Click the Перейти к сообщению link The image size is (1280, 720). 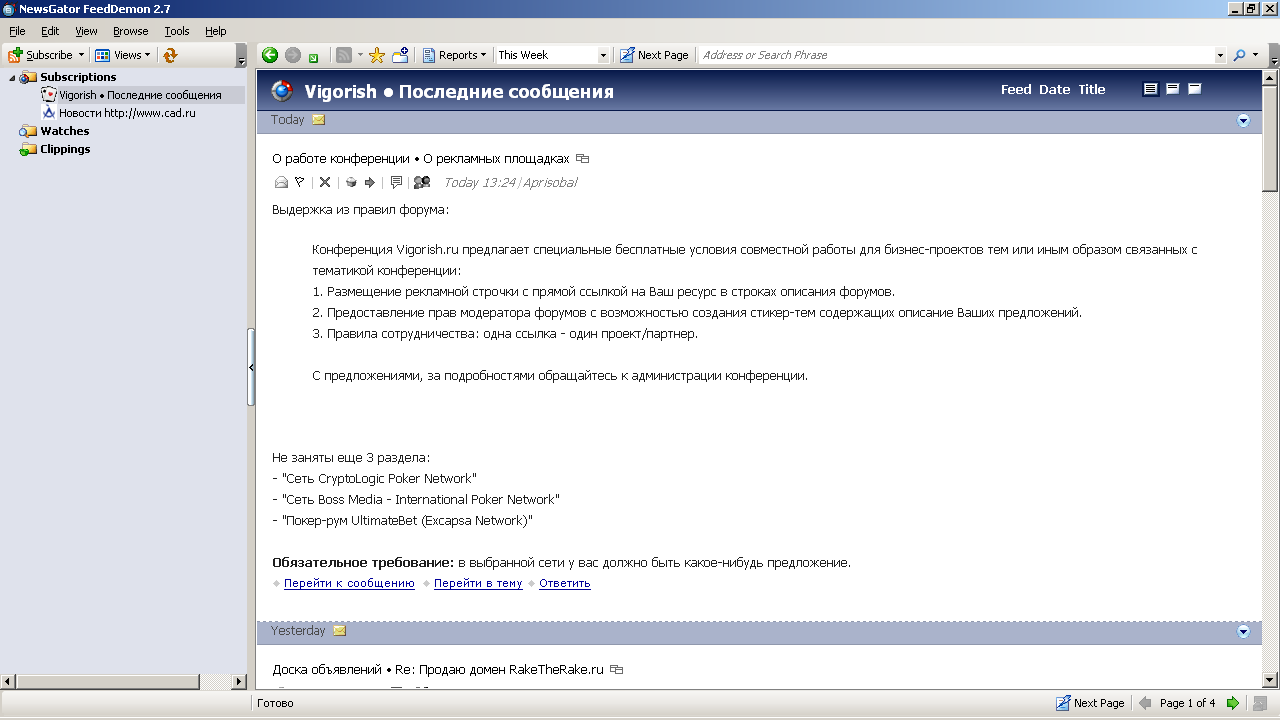click(x=349, y=583)
